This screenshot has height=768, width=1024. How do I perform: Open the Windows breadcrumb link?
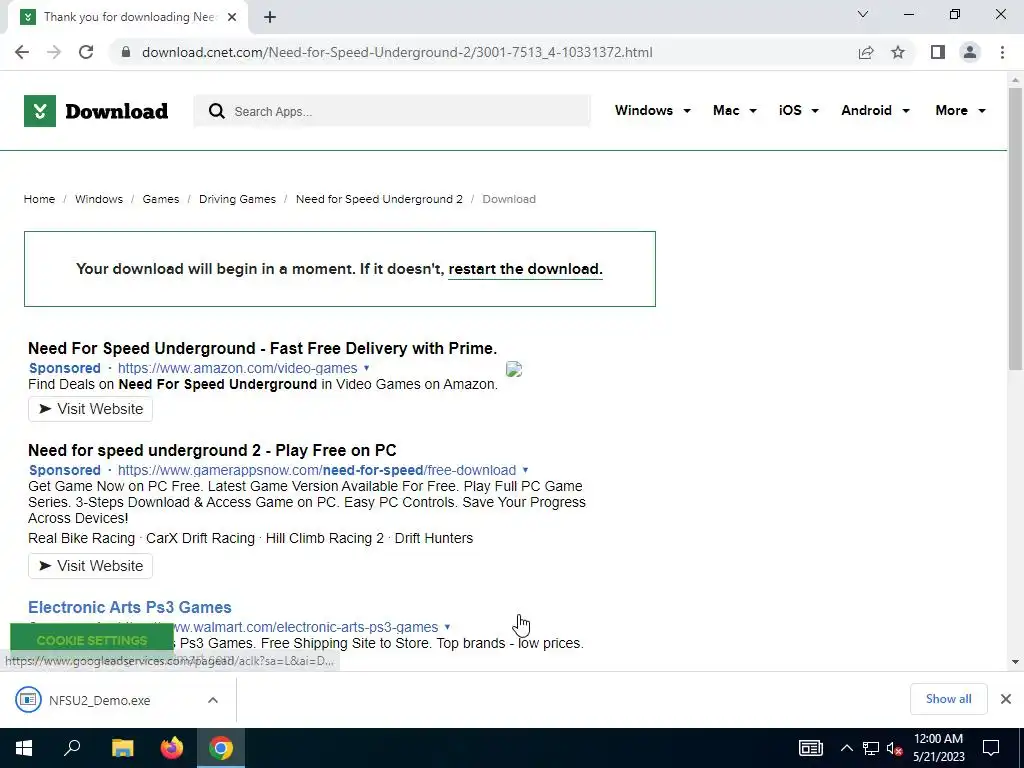click(x=99, y=199)
